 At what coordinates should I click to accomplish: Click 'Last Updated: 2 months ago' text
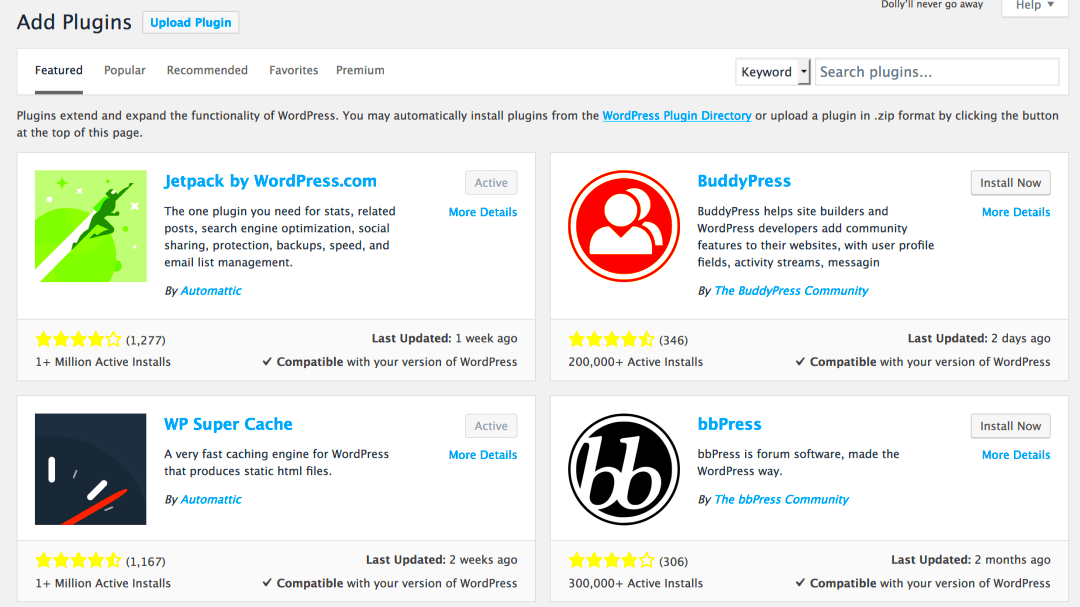tap(970, 559)
